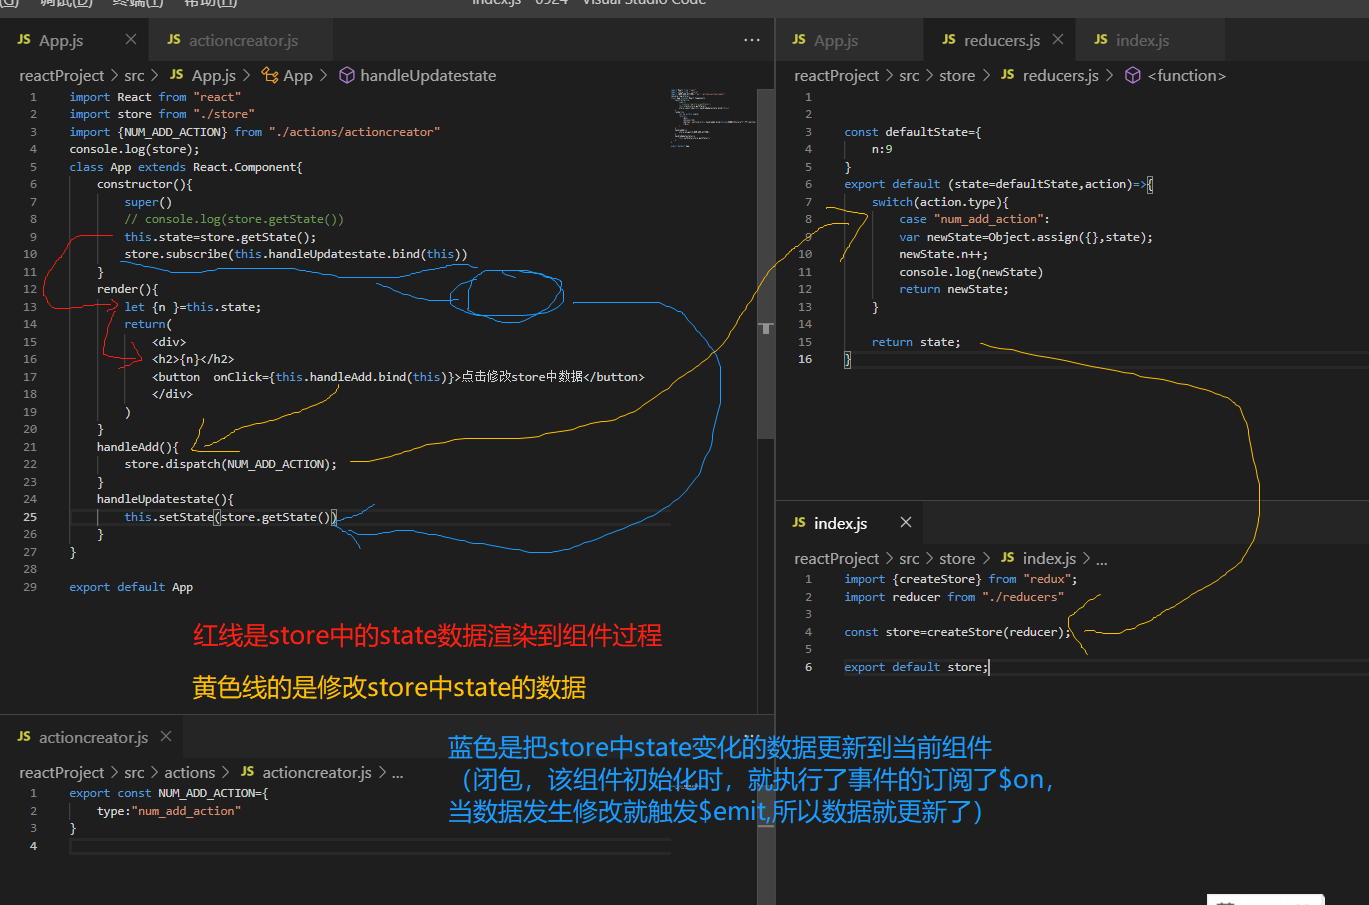Click line number 4 in actioncreator.js gutter

click(x=33, y=846)
